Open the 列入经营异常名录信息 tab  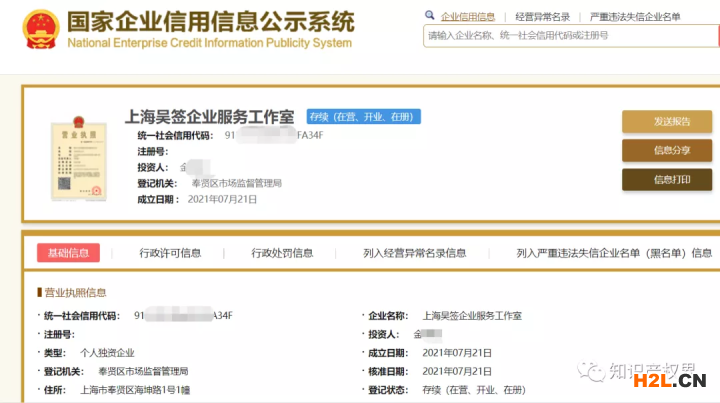[x=415, y=253]
